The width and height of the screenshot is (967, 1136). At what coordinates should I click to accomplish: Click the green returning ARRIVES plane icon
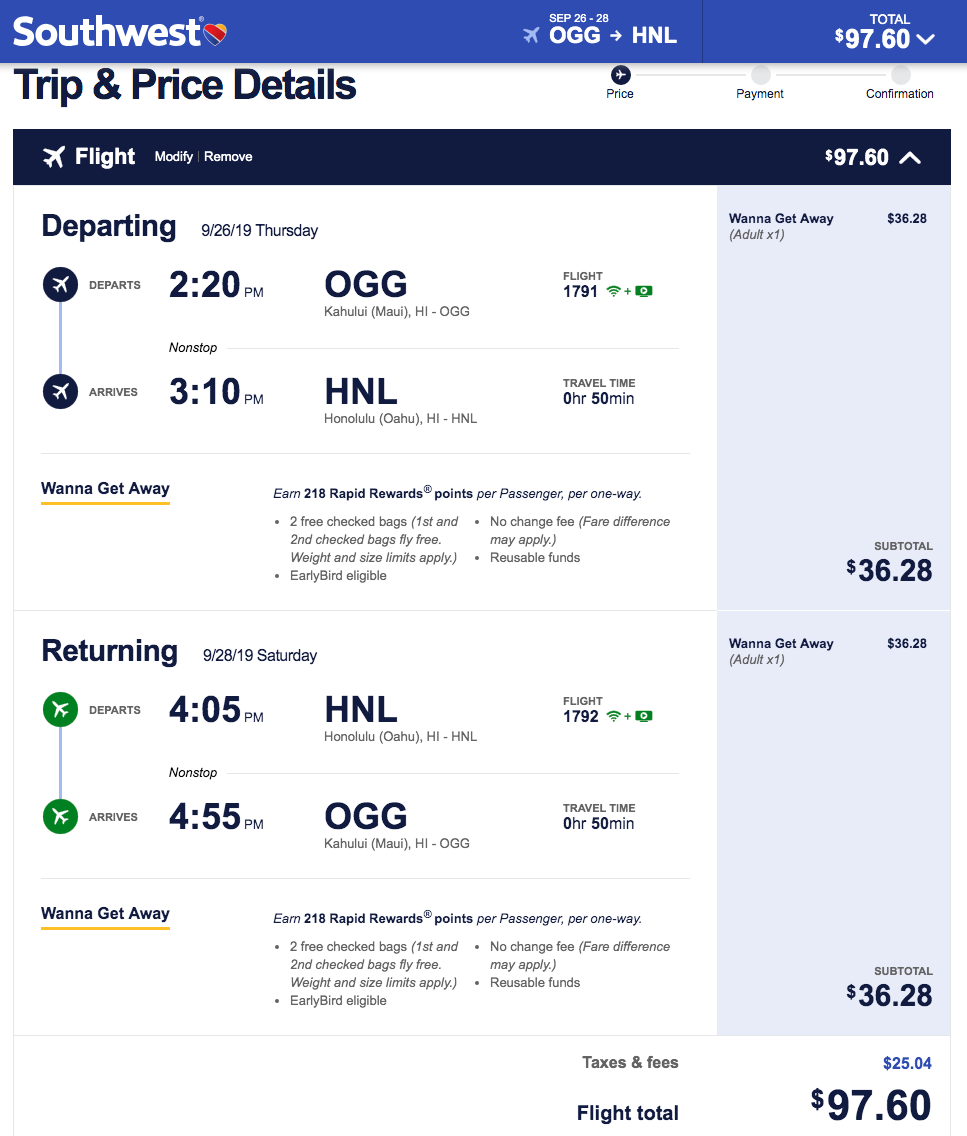pos(60,816)
